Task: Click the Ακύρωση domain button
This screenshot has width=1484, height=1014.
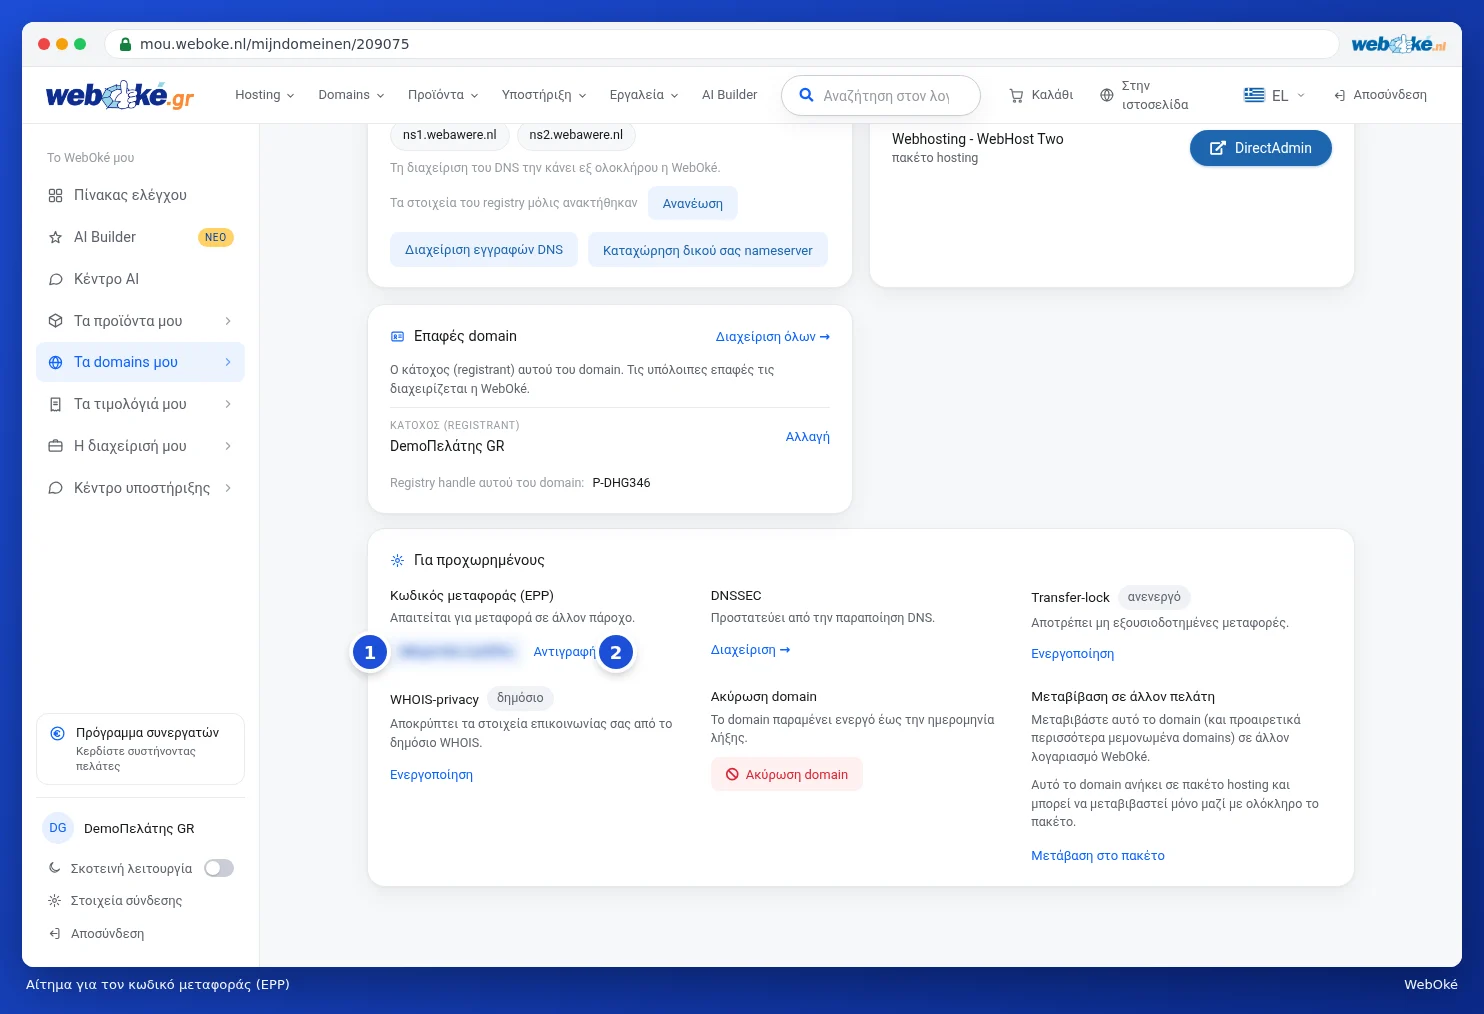Action: pos(786,774)
